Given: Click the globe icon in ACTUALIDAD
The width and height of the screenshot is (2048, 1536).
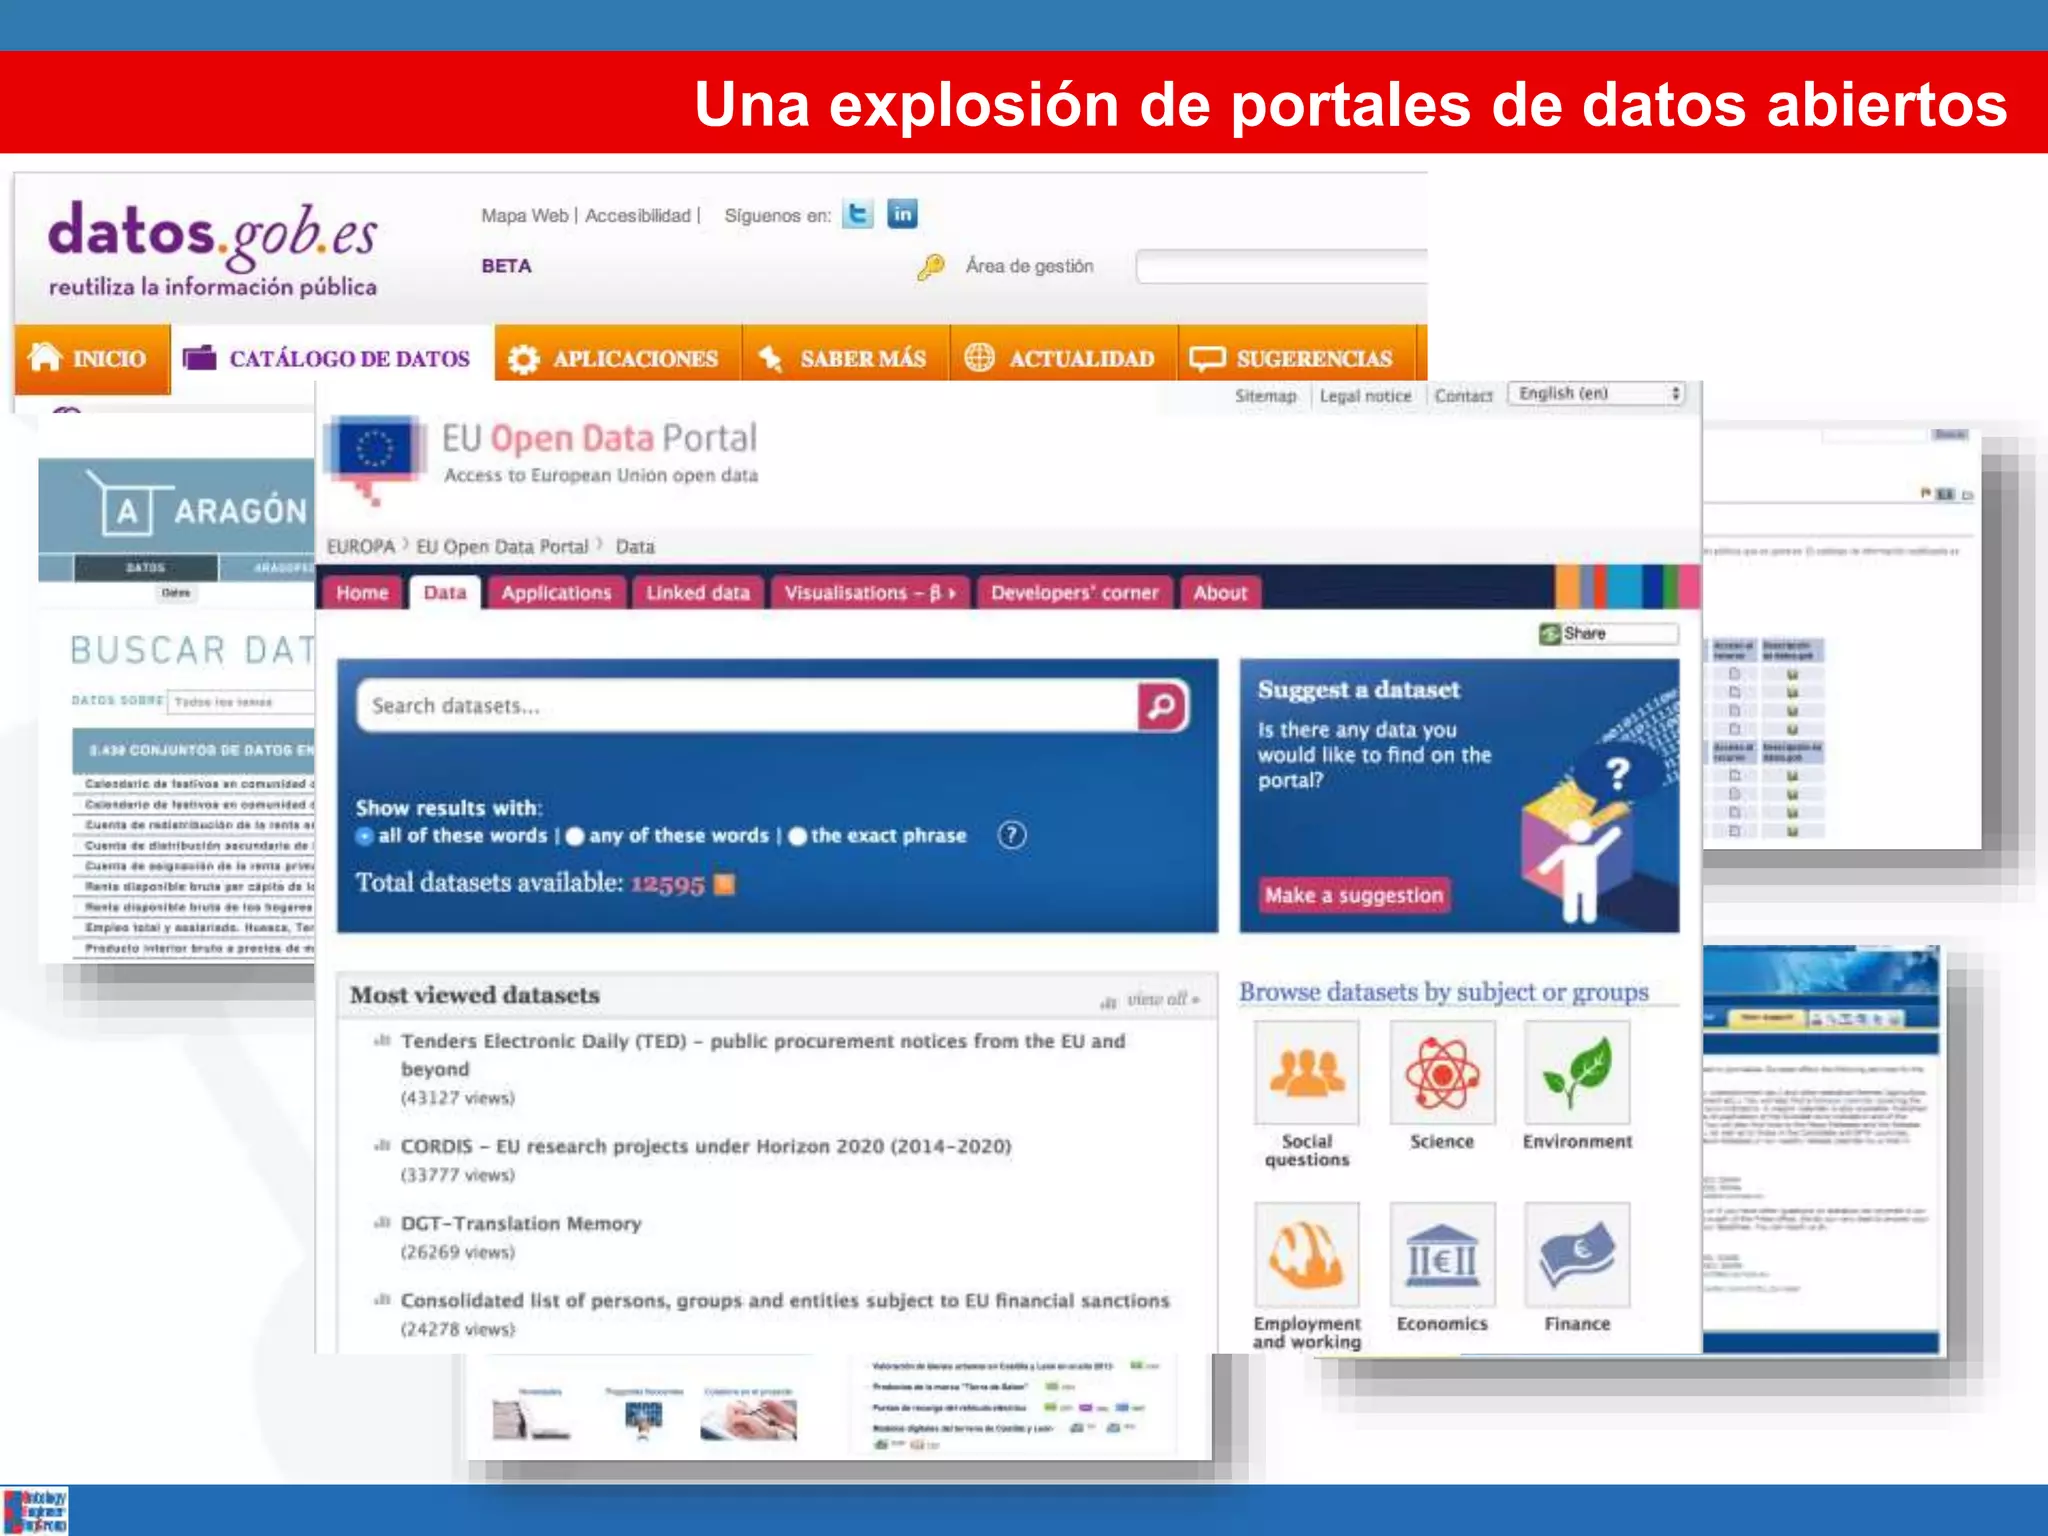Looking at the screenshot, I should pos(979,358).
